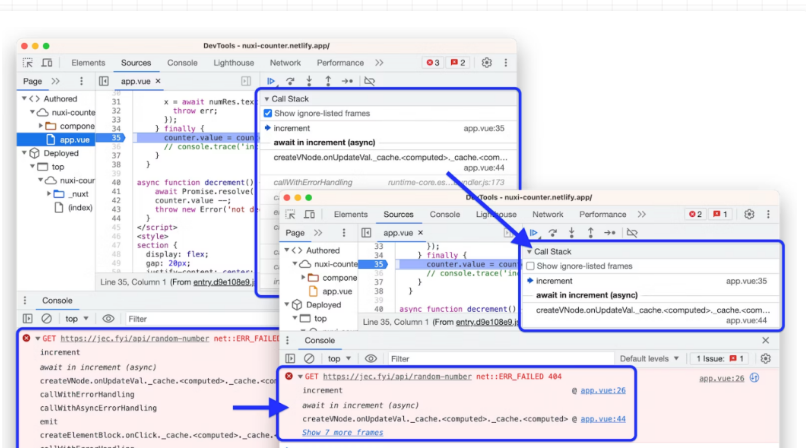Step out of current function in back window
806x448 pixels.
tap(328, 81)
